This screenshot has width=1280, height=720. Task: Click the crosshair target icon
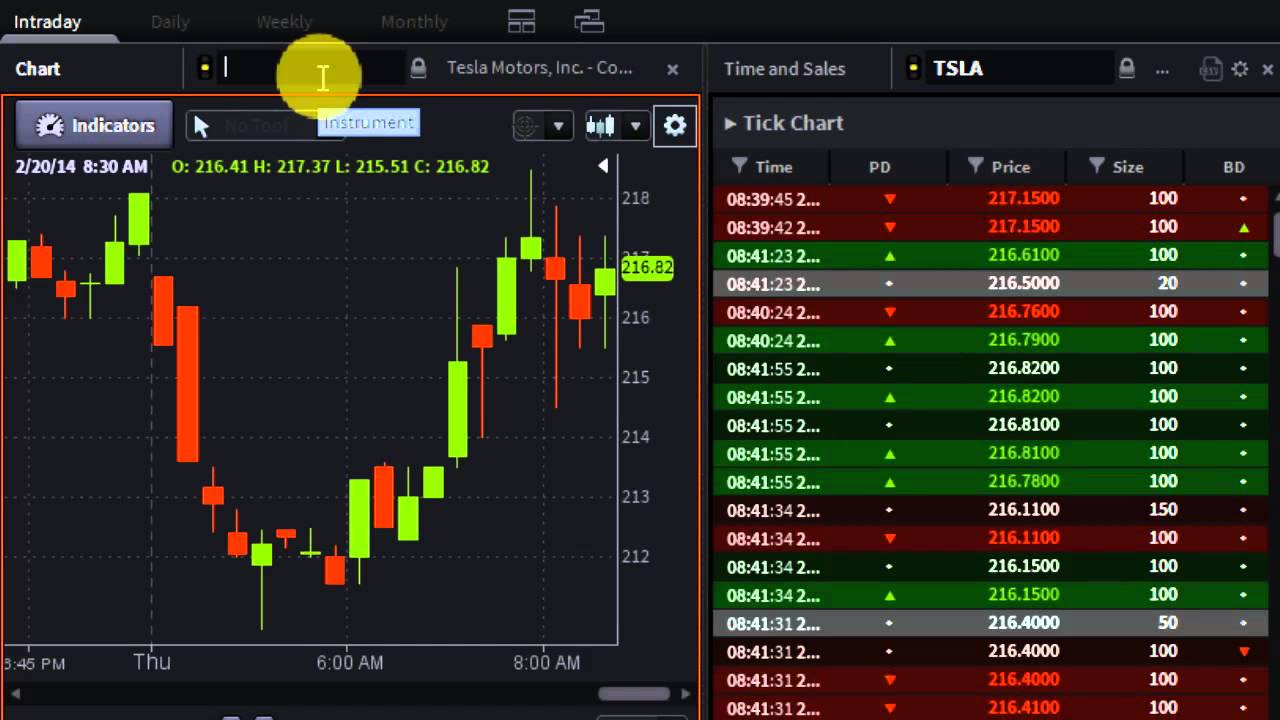click(x=526, y=126)
